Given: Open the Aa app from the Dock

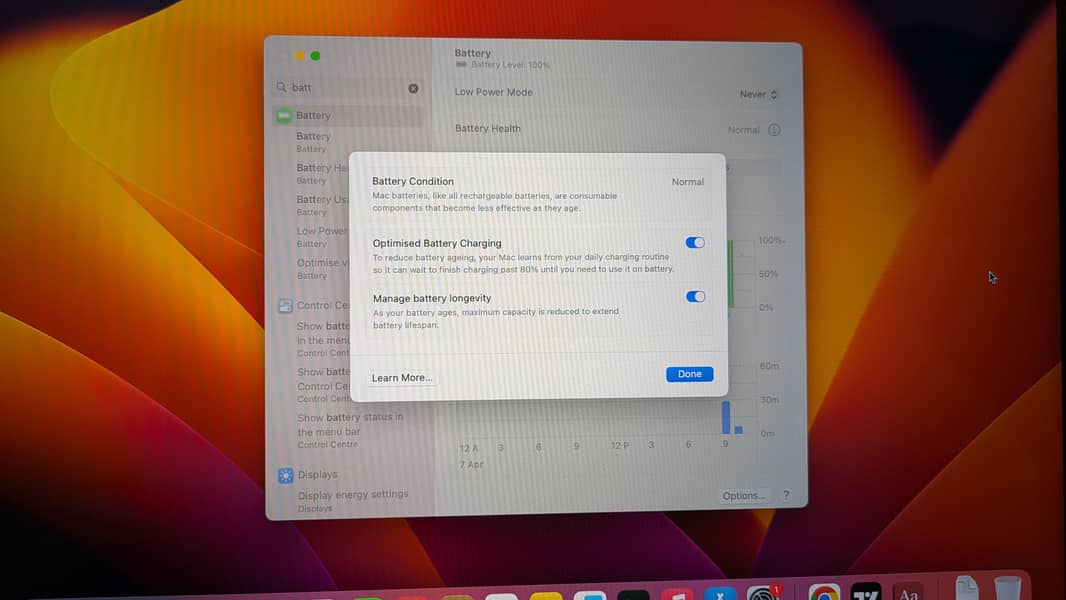Looking at the screenshot, I should 908,592.
